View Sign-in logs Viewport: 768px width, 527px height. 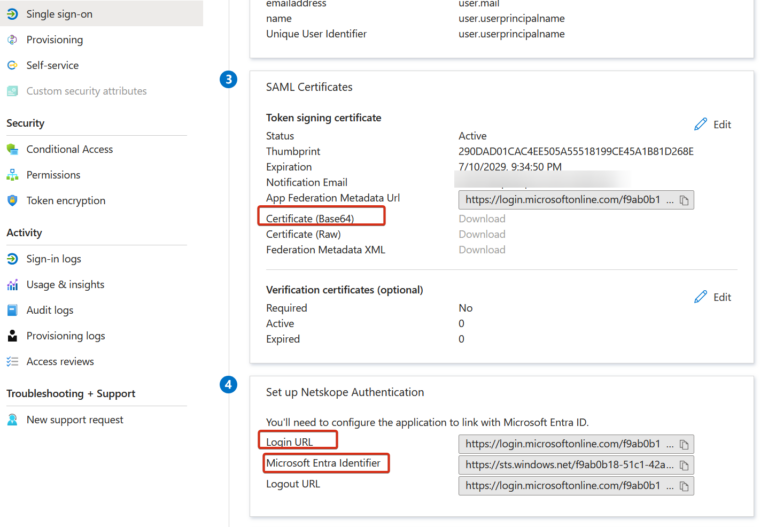(54, 259)
